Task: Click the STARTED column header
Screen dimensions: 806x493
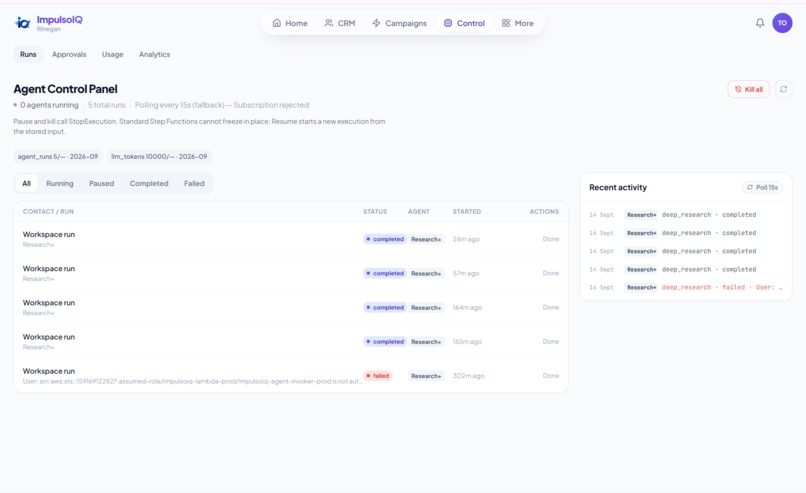Action: coord(467,211)
